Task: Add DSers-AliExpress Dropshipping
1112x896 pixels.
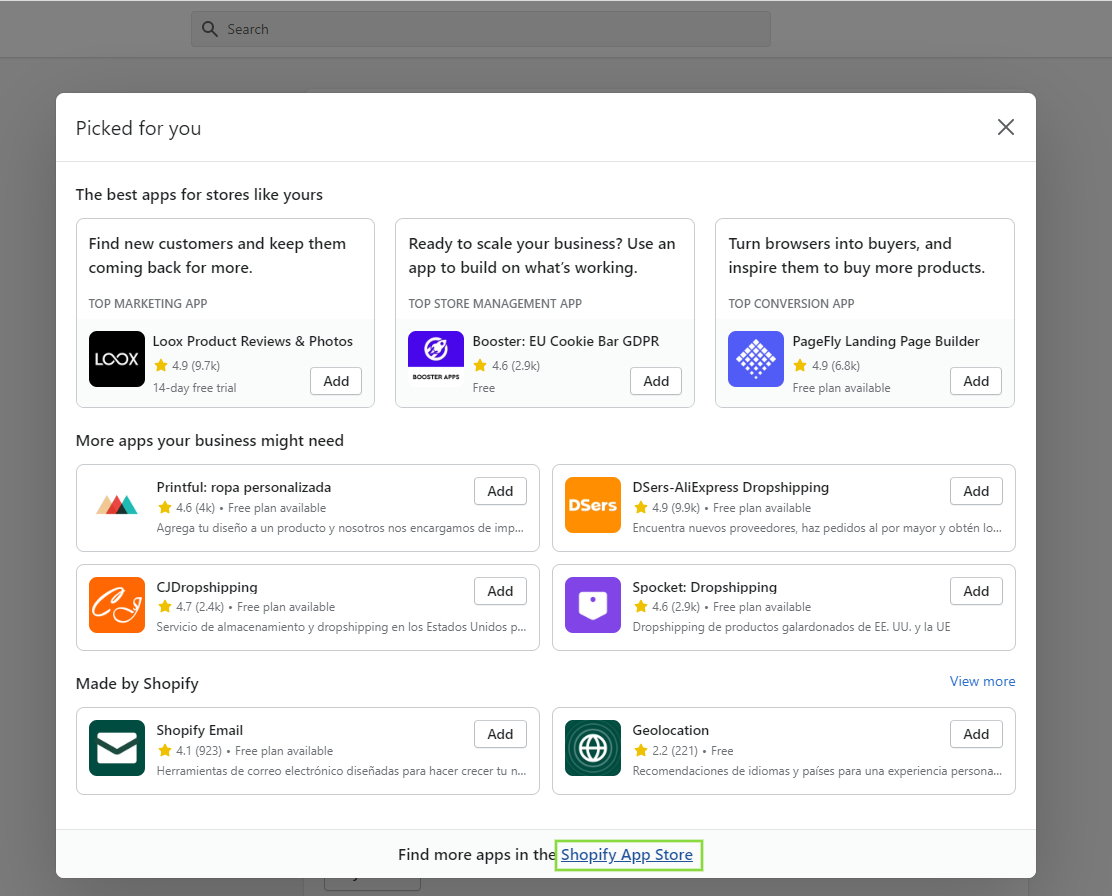Action: click(976, 491)
